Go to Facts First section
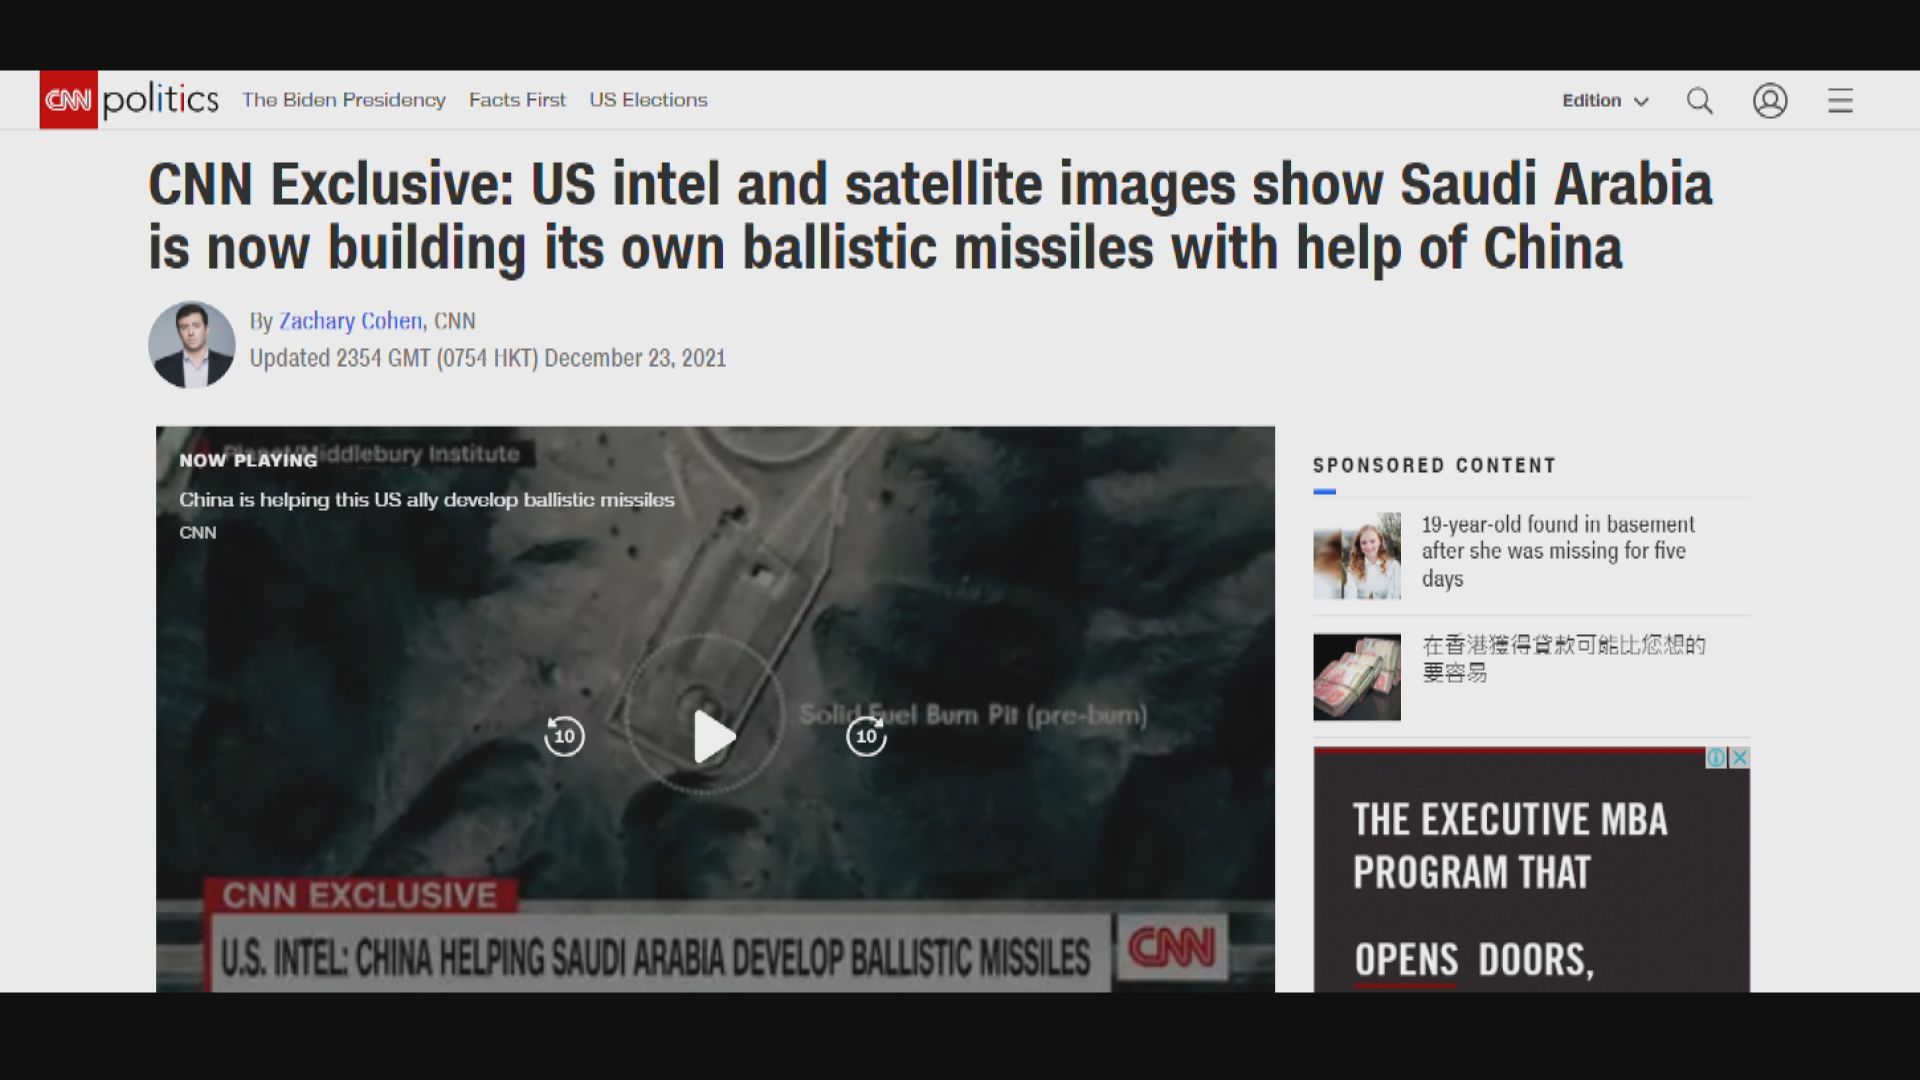 (x=517, y=100)
